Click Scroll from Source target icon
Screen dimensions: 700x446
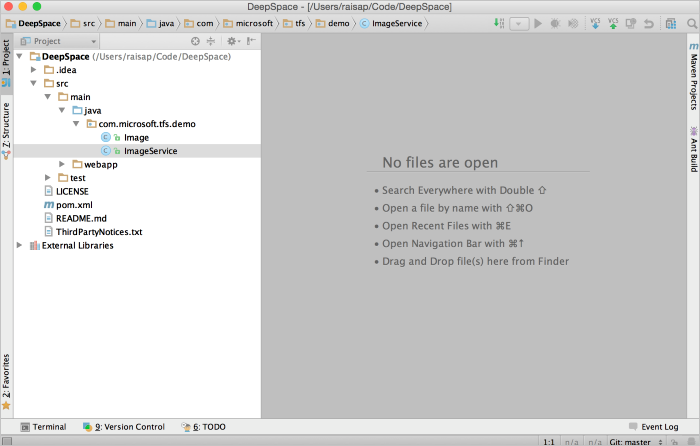coord(195,41)
